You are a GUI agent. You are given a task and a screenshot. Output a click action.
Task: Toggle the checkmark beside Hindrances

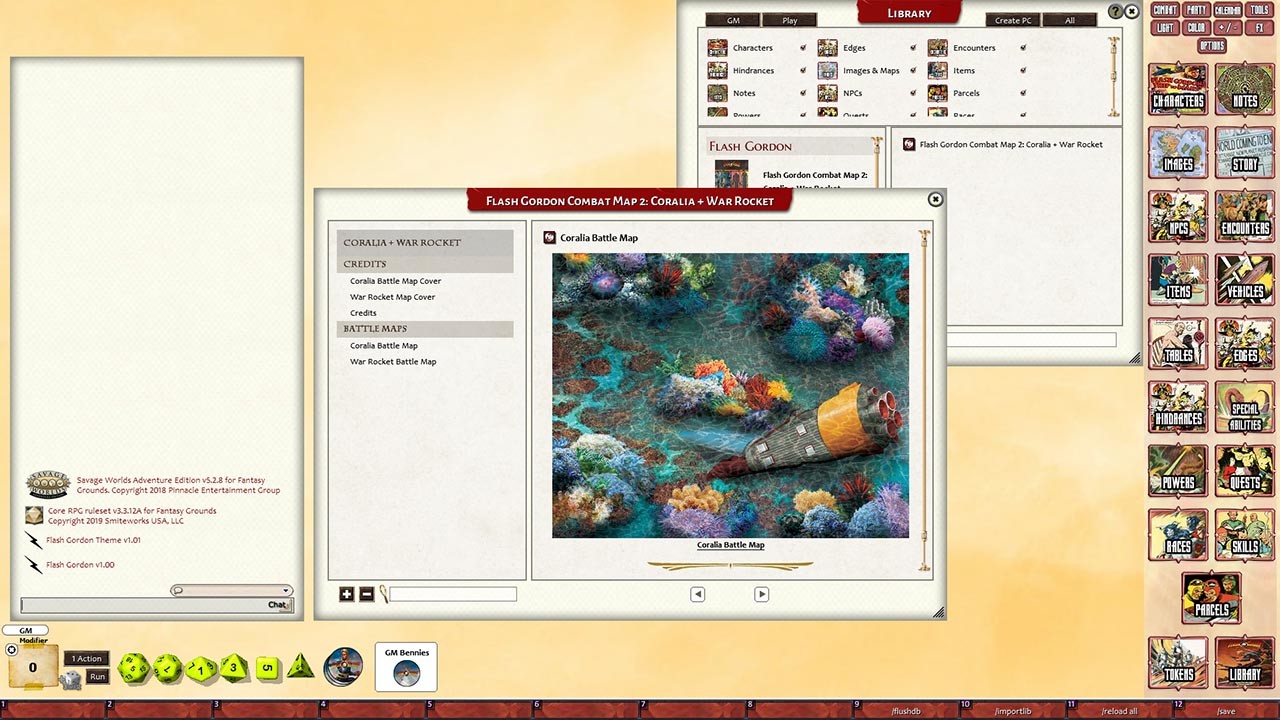click(x=803, y=70)
